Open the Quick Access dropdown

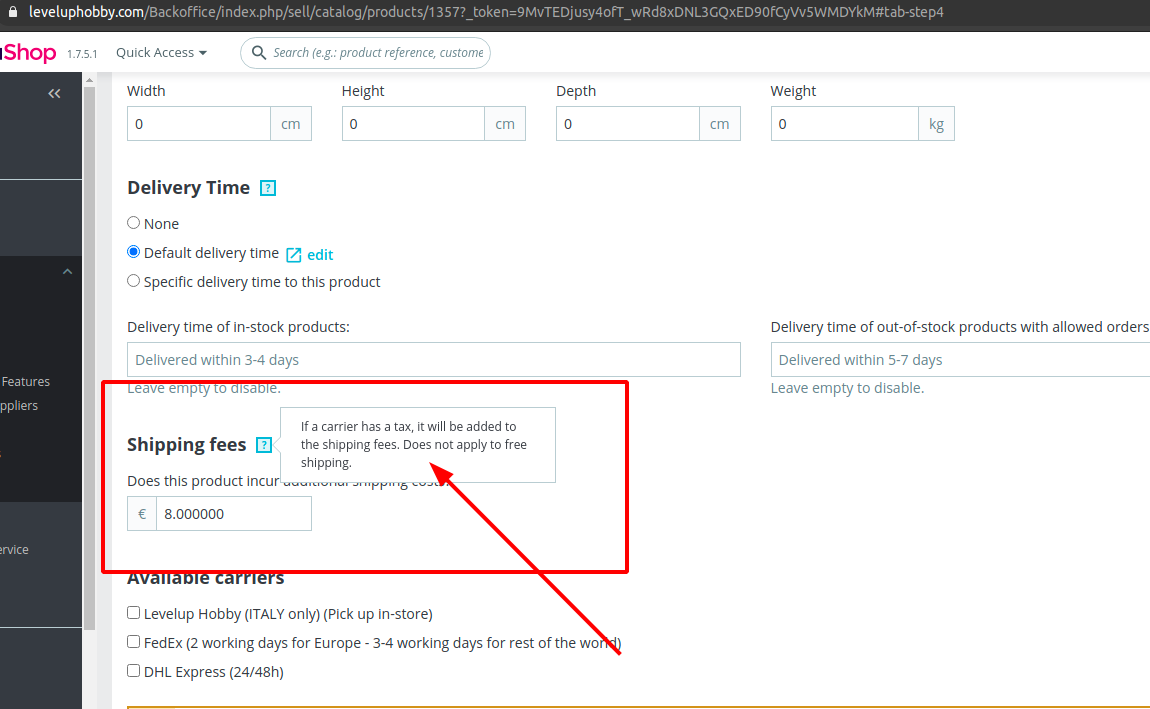tap(160, 52)
